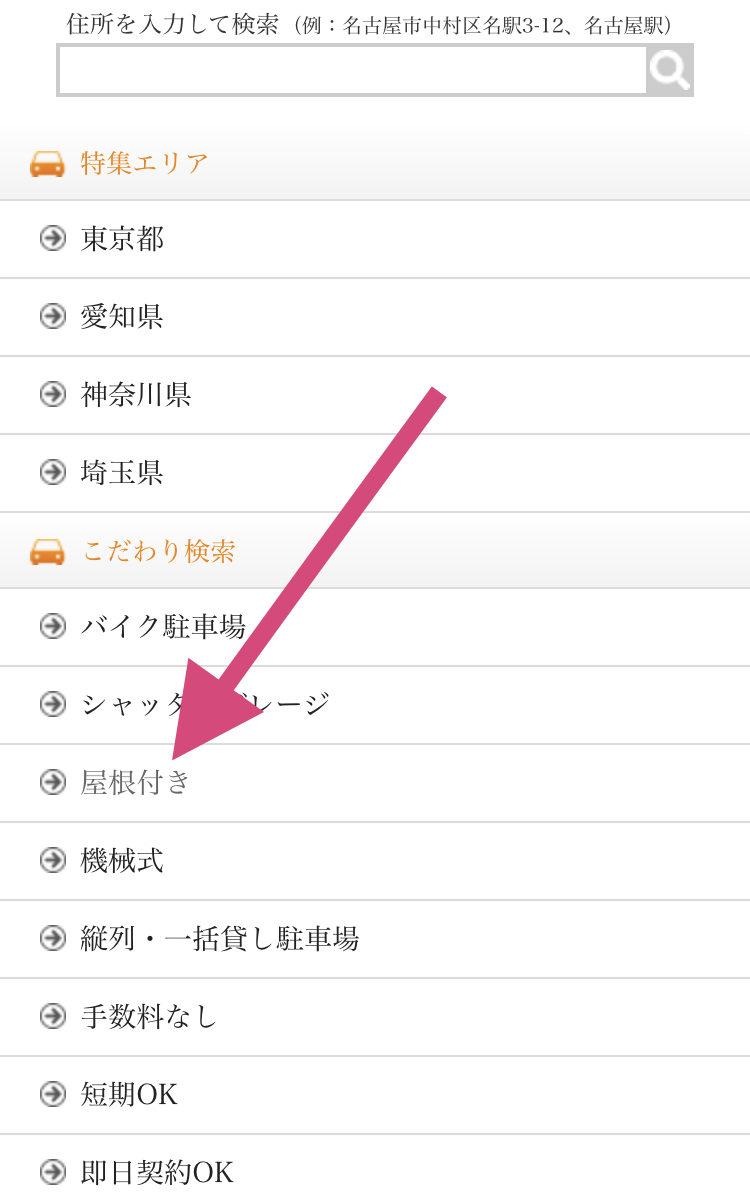The height and width of the screenshot is (1194, 750).
Task: Click arrow icon beside 手数料なし
Action: (53, 1016)
